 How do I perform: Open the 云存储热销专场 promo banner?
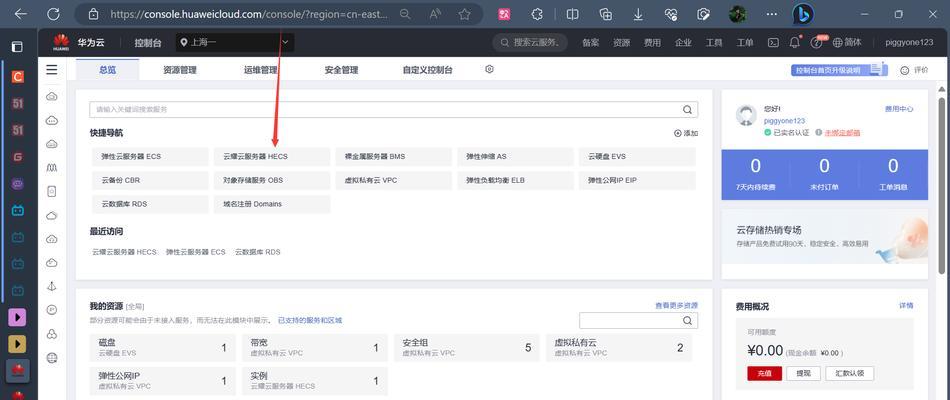click(825, 237)
